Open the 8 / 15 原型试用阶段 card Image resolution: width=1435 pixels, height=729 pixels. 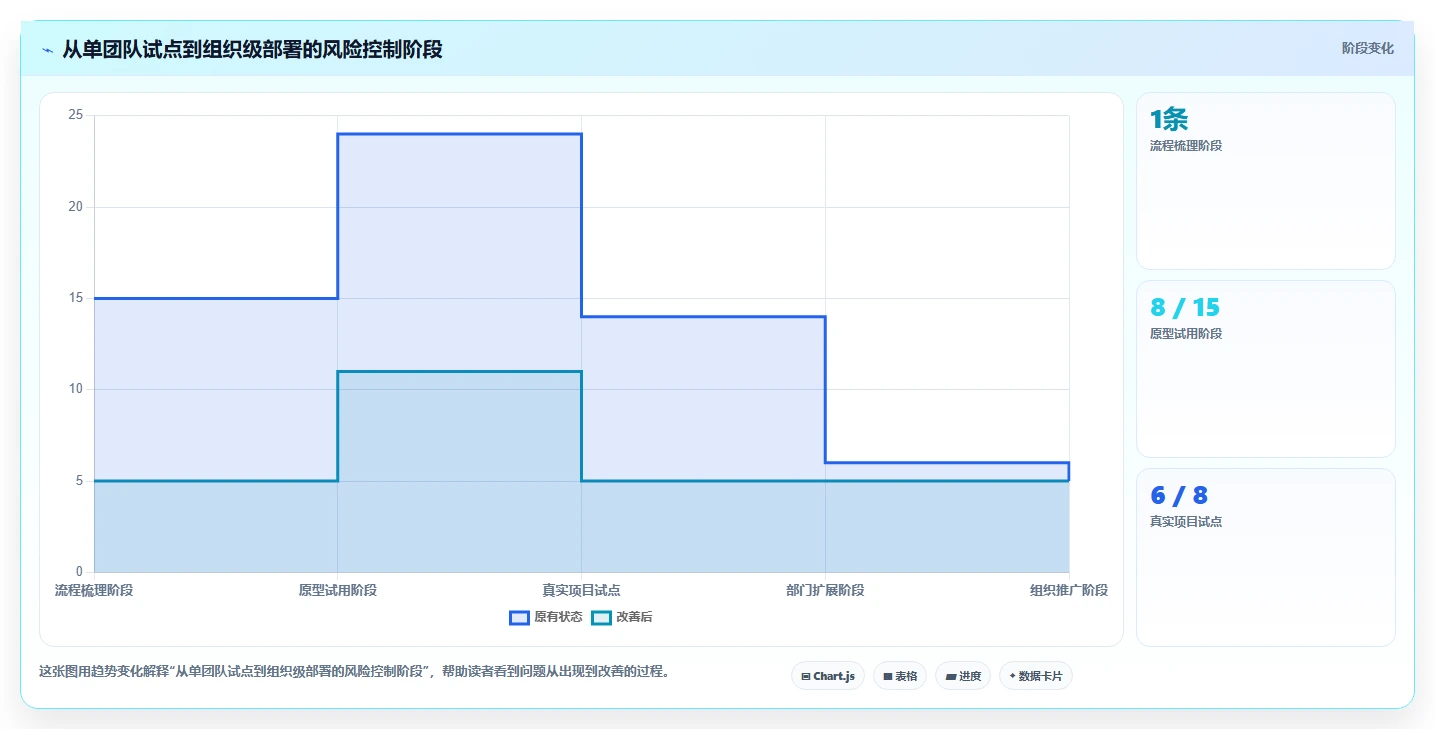1265,369
